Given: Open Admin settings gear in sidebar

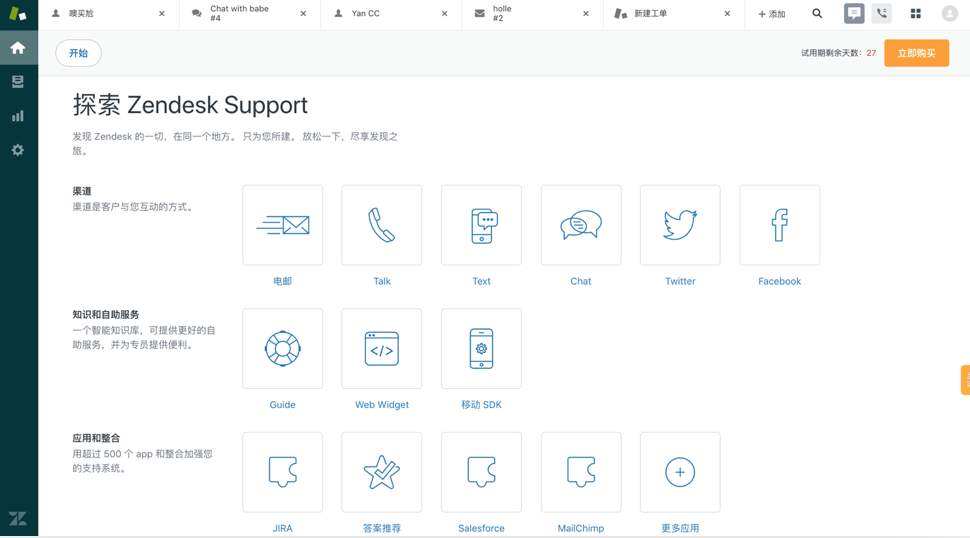Looking at the screenshot, I should pos(18,150).
